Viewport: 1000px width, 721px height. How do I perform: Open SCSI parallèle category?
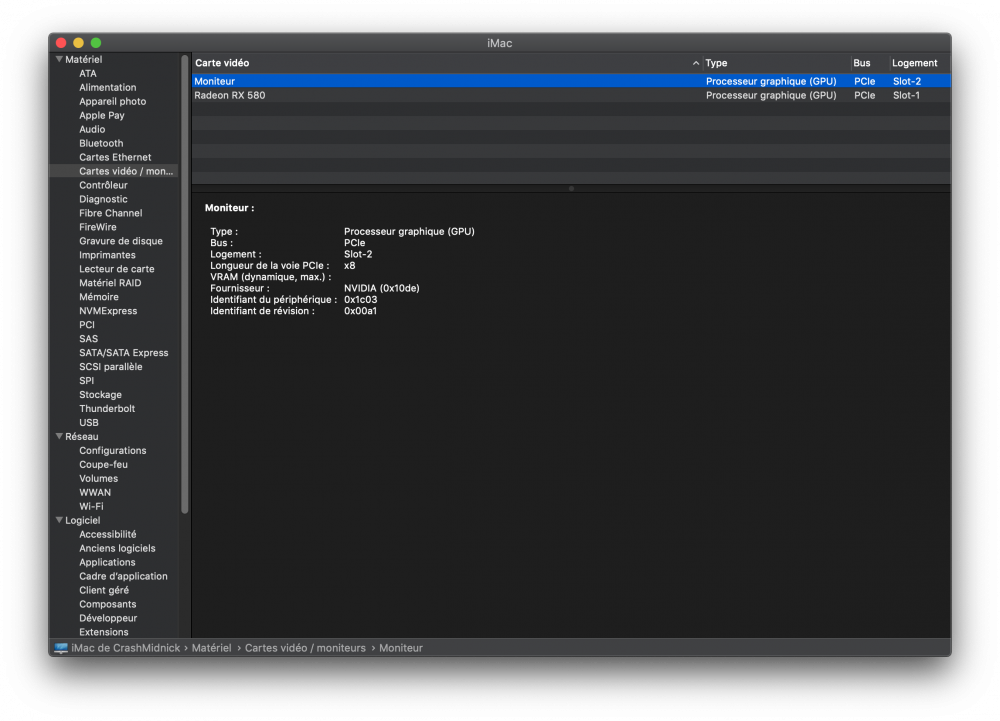110,367
